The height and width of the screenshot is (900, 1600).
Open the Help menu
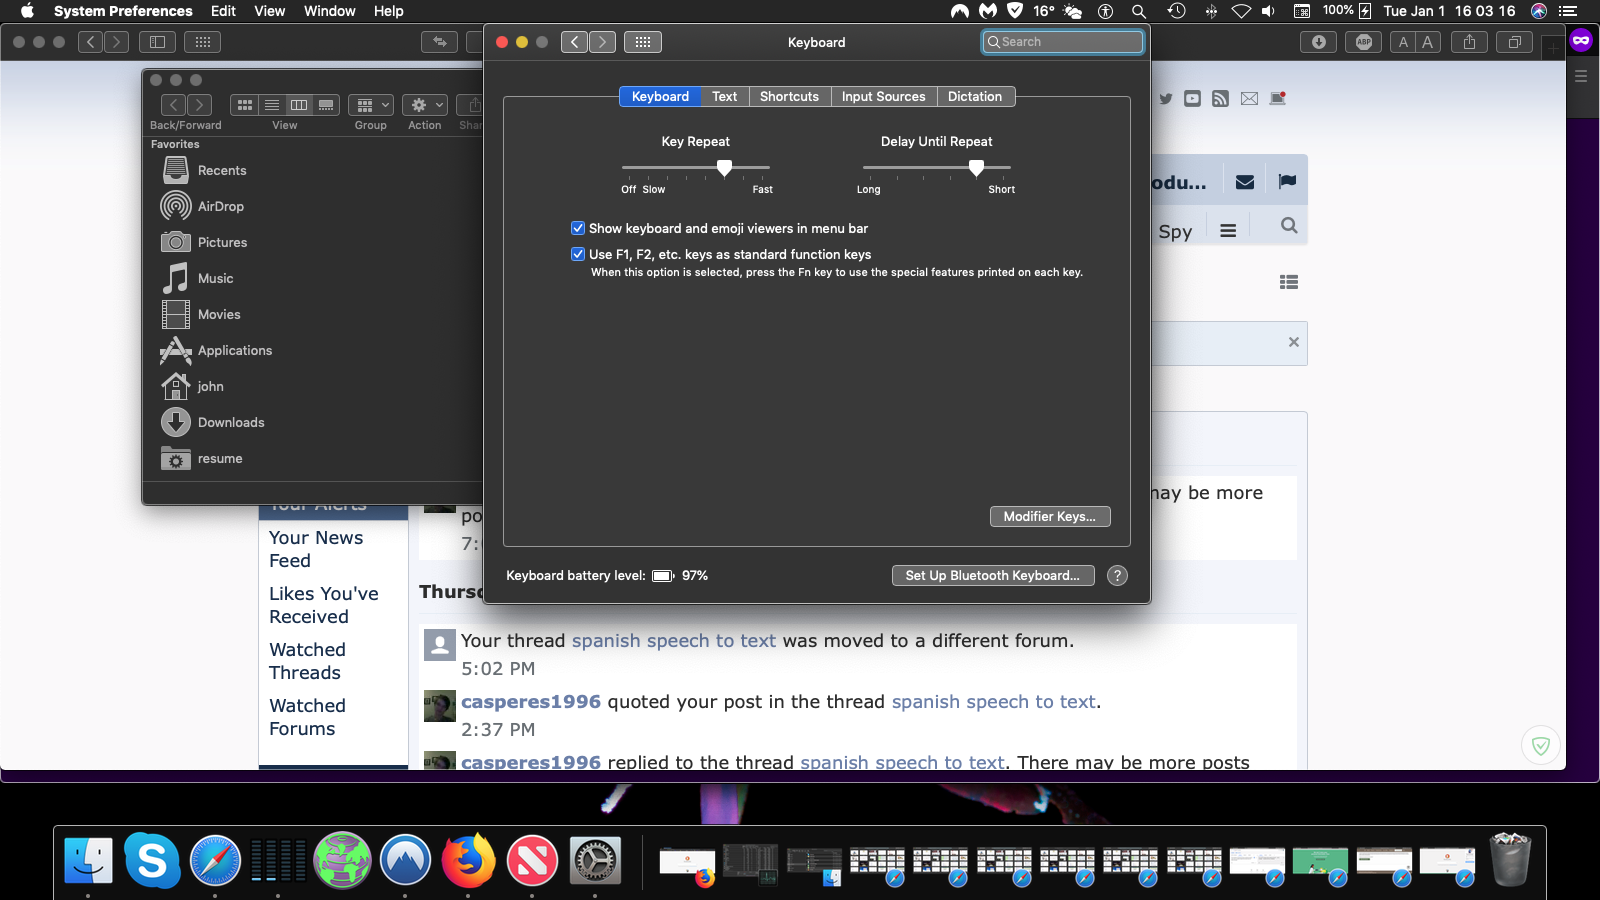388,11
